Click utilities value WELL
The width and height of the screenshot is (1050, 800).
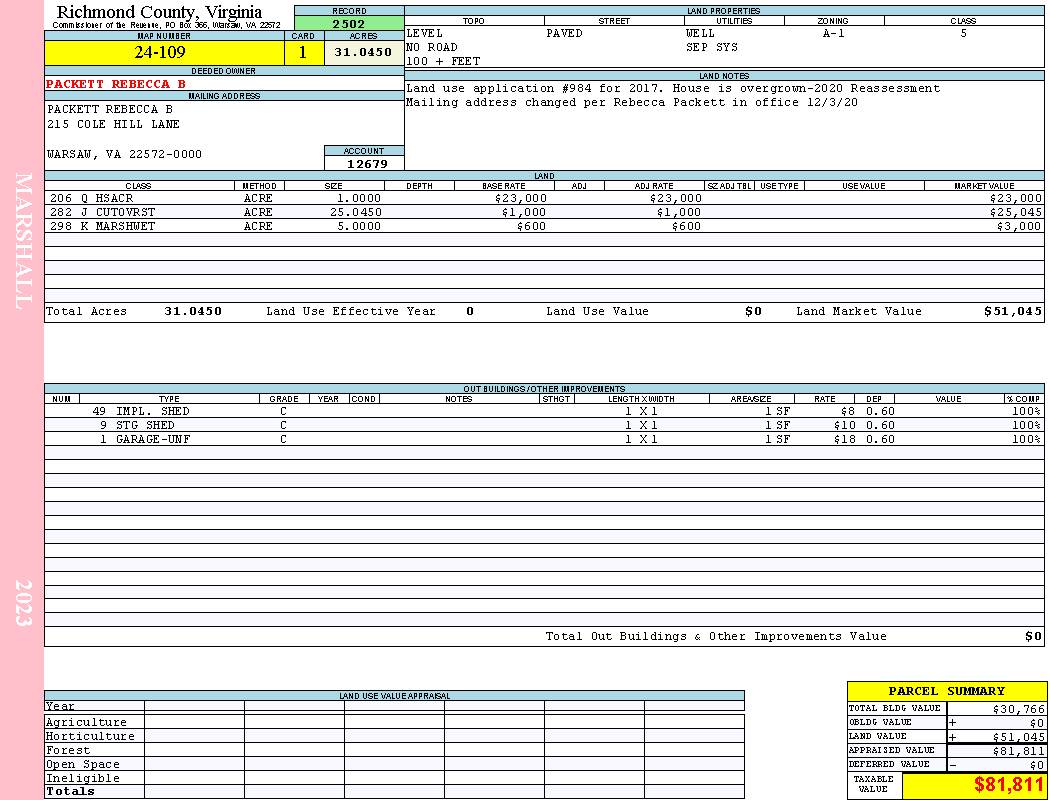pos(700,33)
